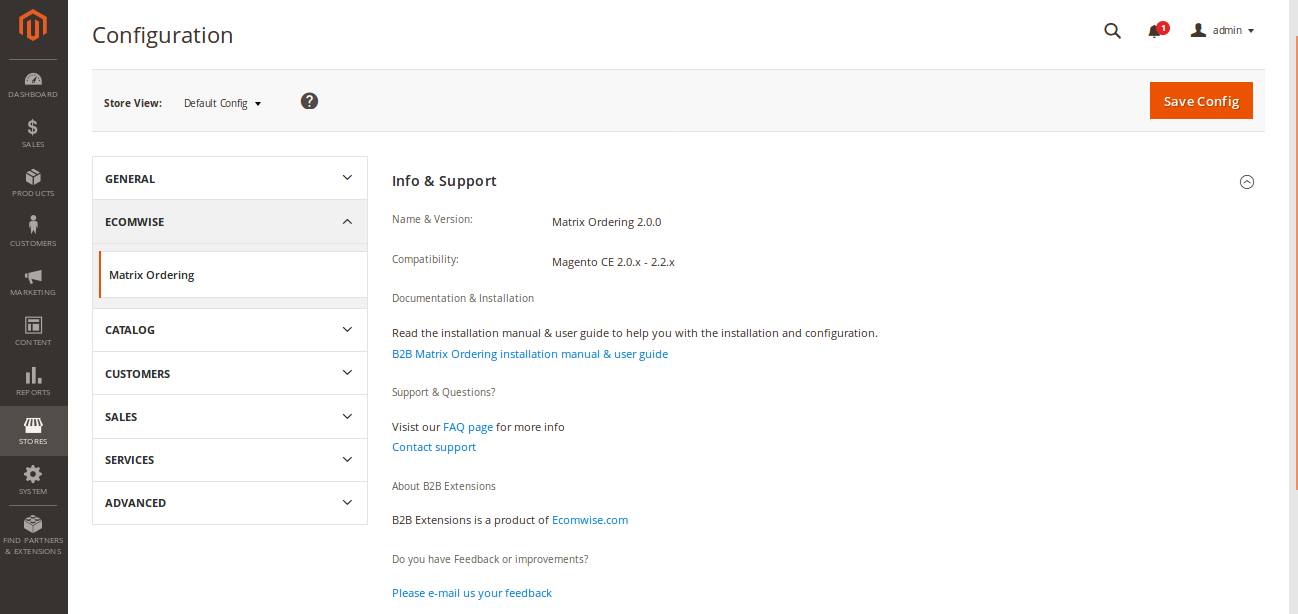Collapse the Ecomwise config section
The image size is (1298, 614).
click(x=229, y=222)
